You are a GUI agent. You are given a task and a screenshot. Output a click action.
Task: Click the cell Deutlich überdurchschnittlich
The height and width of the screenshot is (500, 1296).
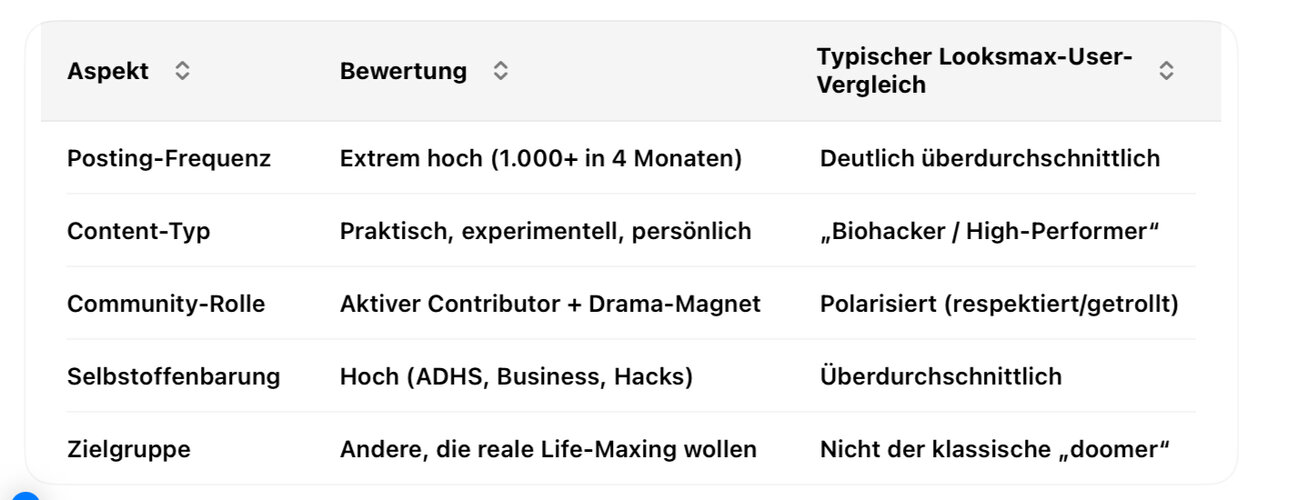tap(990, 158)
